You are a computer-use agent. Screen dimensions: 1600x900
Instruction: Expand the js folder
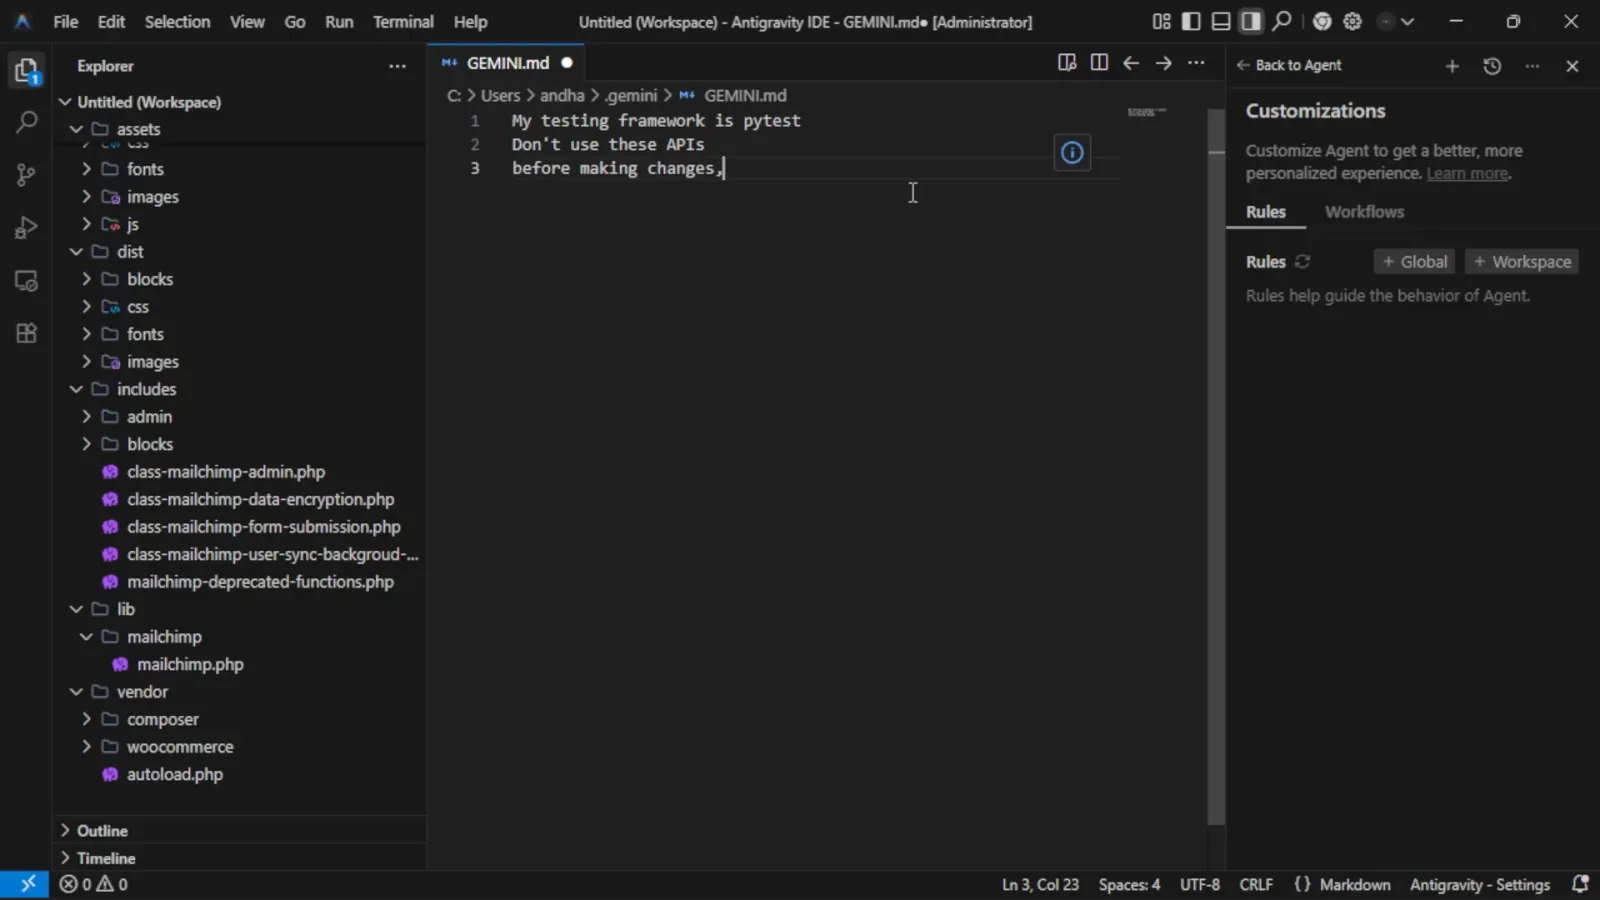[x=86, y=224]
